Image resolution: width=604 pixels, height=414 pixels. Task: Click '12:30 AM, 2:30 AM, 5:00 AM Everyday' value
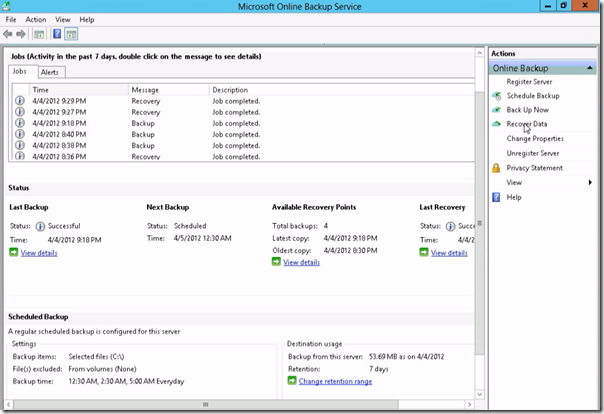click(126, 381)
